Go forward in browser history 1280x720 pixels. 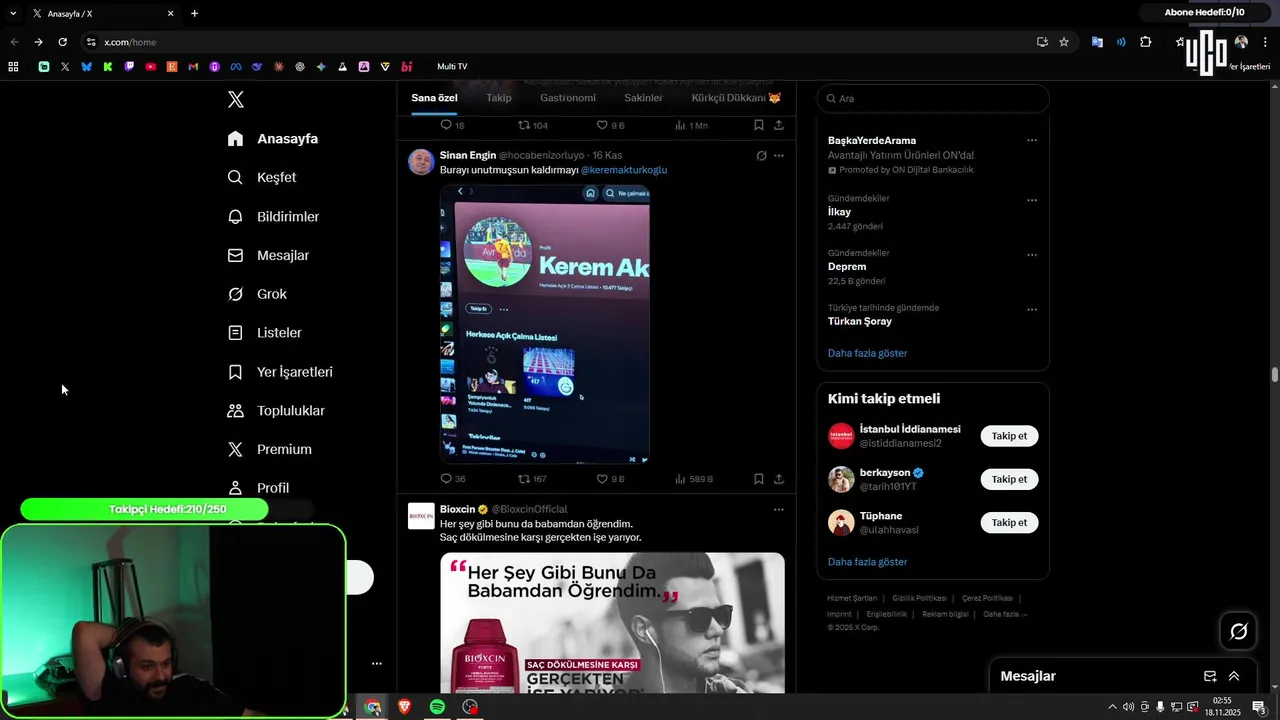[x=38, y=42]
